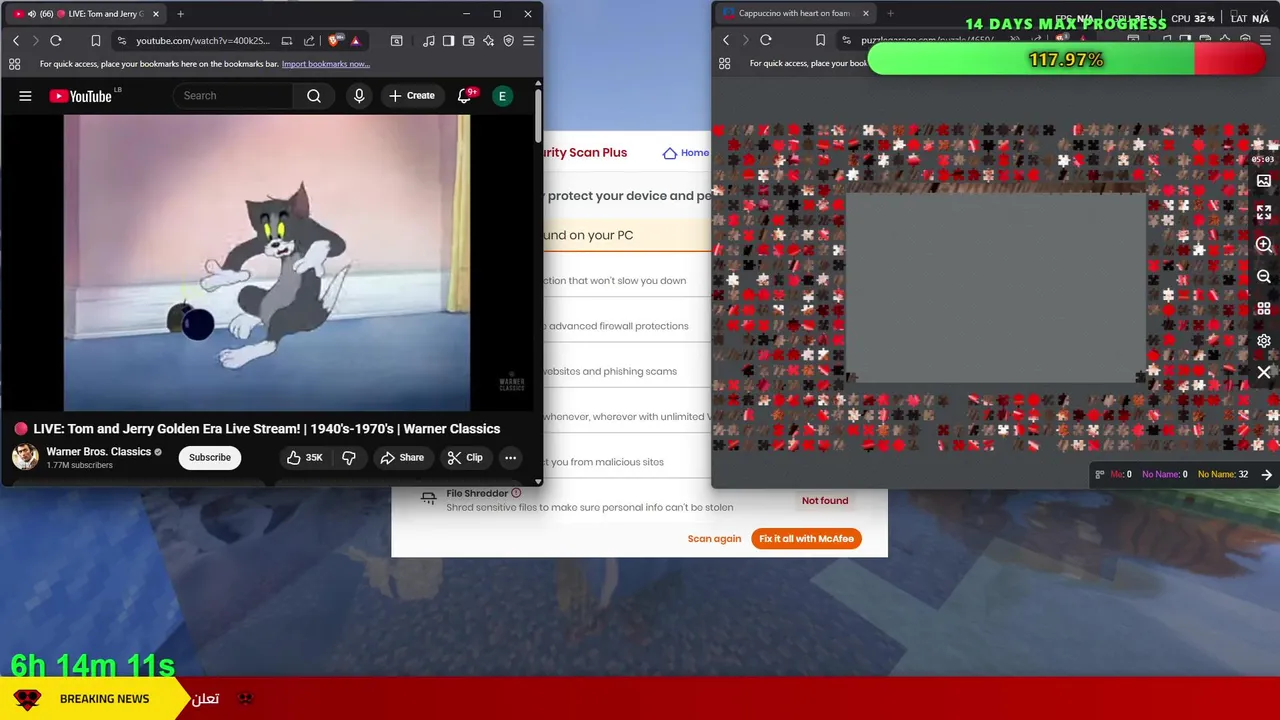
Task: Click Fix it all with McAfee button
Action: point(806,539)
